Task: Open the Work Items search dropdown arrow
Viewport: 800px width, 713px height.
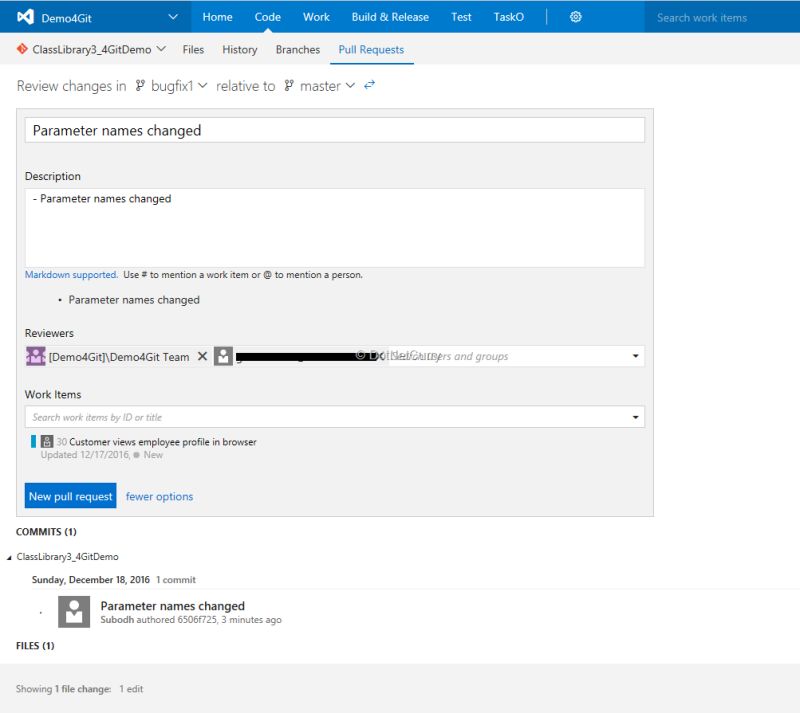Action: click(634, 417)
